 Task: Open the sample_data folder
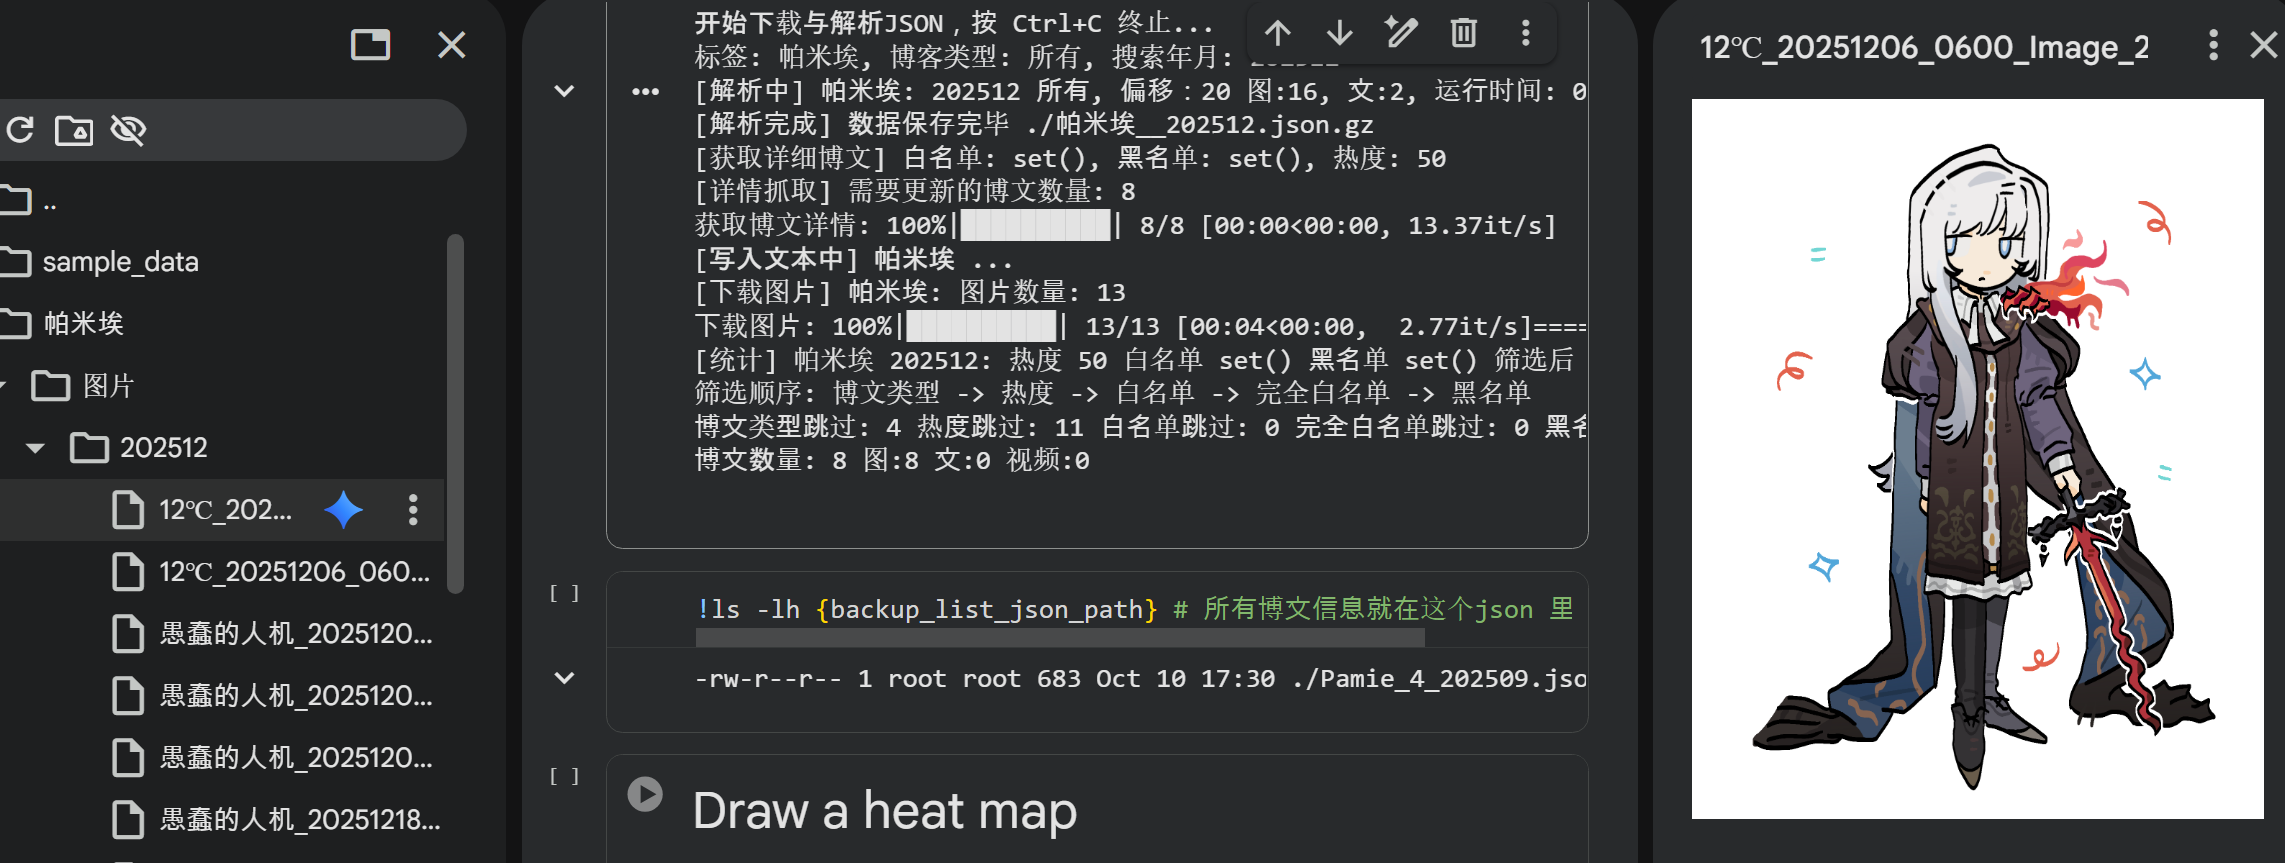click(120, 262)
